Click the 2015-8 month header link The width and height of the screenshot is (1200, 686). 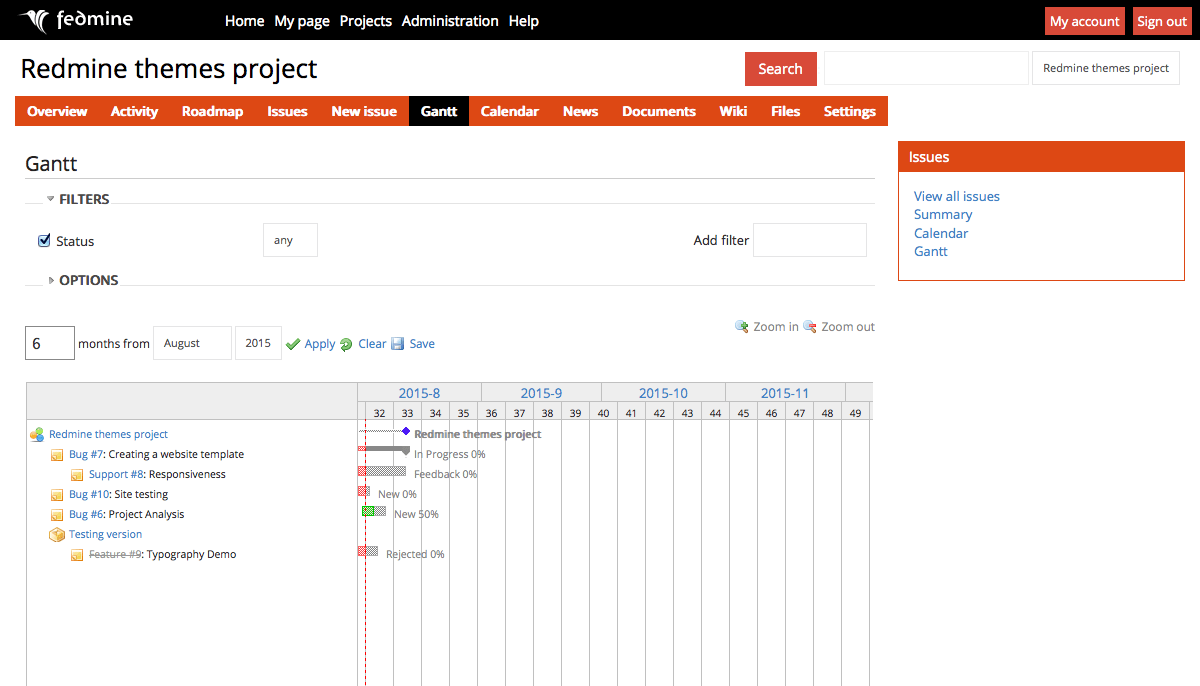coord(419,393)
